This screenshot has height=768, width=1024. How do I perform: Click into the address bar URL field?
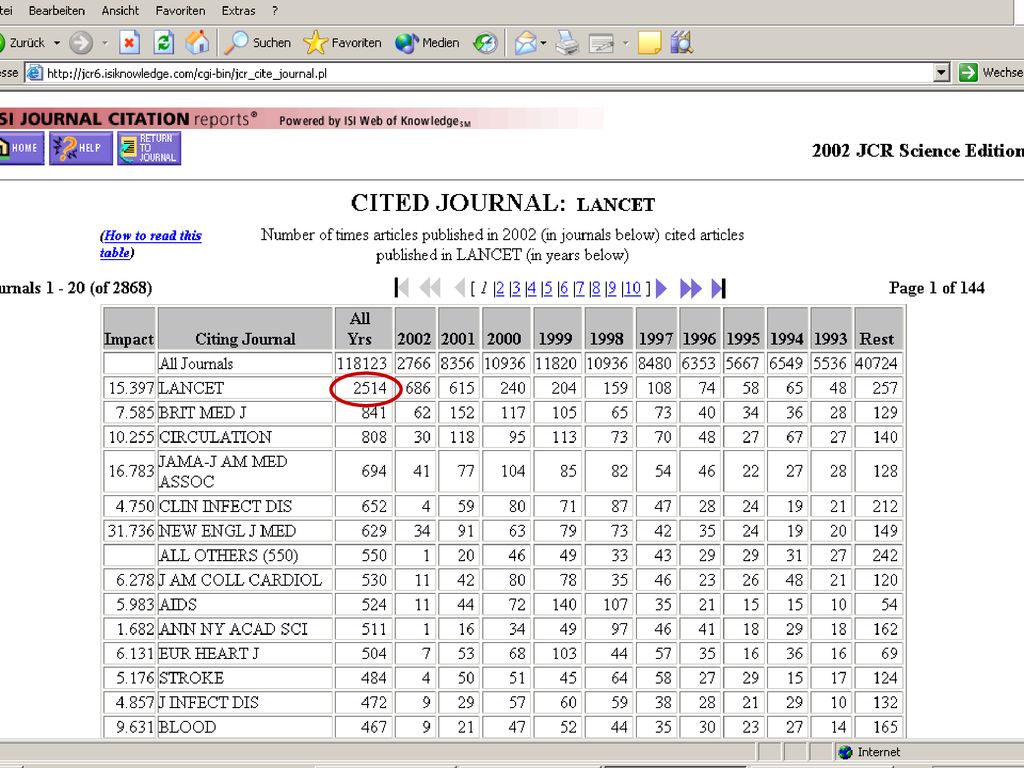click(488, 73)
